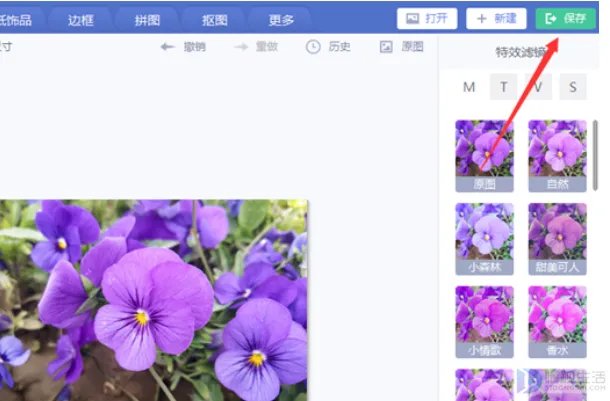The width and height of the screenshot is (610, 401).
Task: Click the 新建 button
Action: pyautogui.click(x=496, y=18)
